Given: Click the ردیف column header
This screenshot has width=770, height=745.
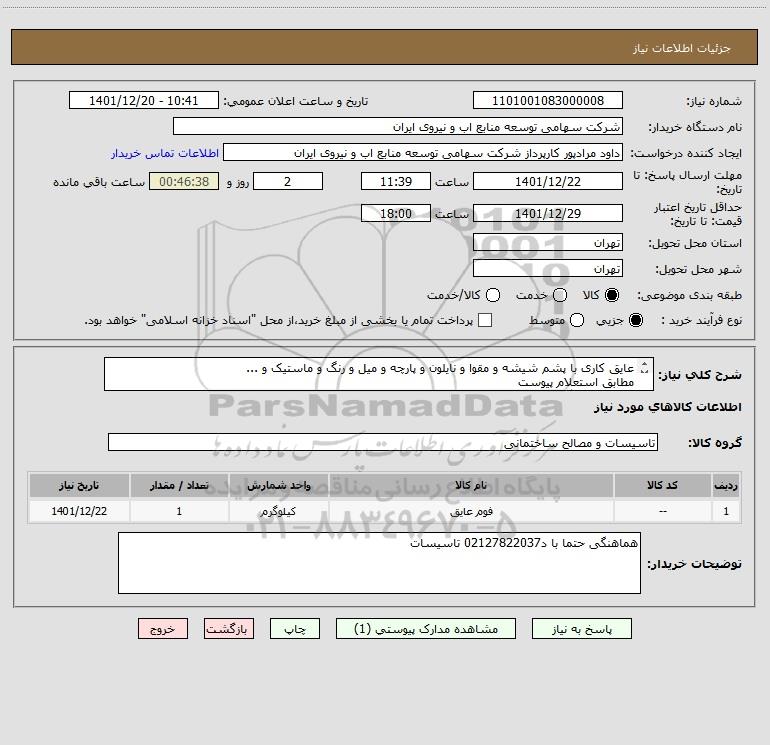Looking at the screenshot, I should [x=726, y=485].
